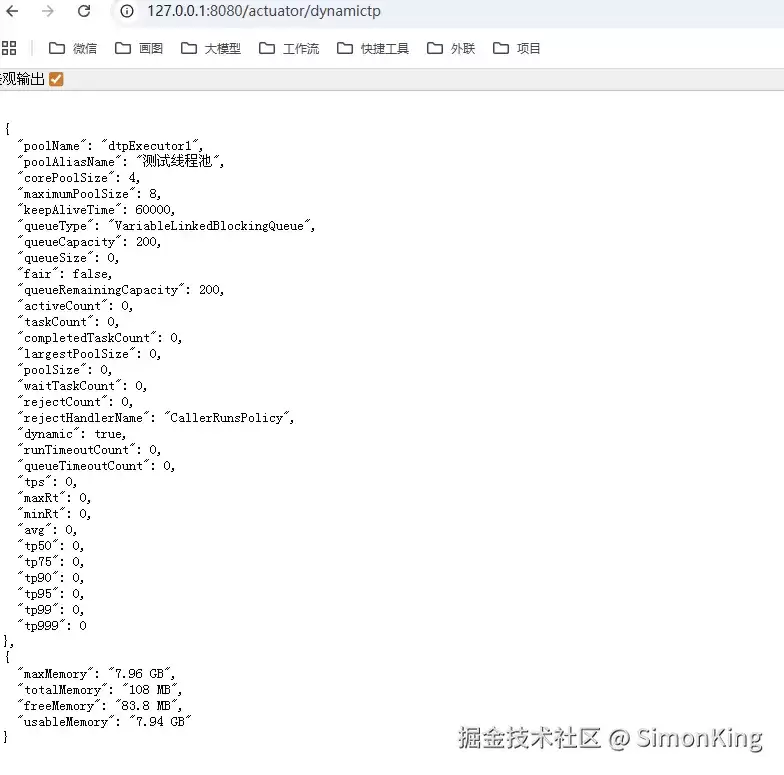This screenshot has height=775, width=784.
Task: Click the queueSize line
Action: [x=68, y=258]
